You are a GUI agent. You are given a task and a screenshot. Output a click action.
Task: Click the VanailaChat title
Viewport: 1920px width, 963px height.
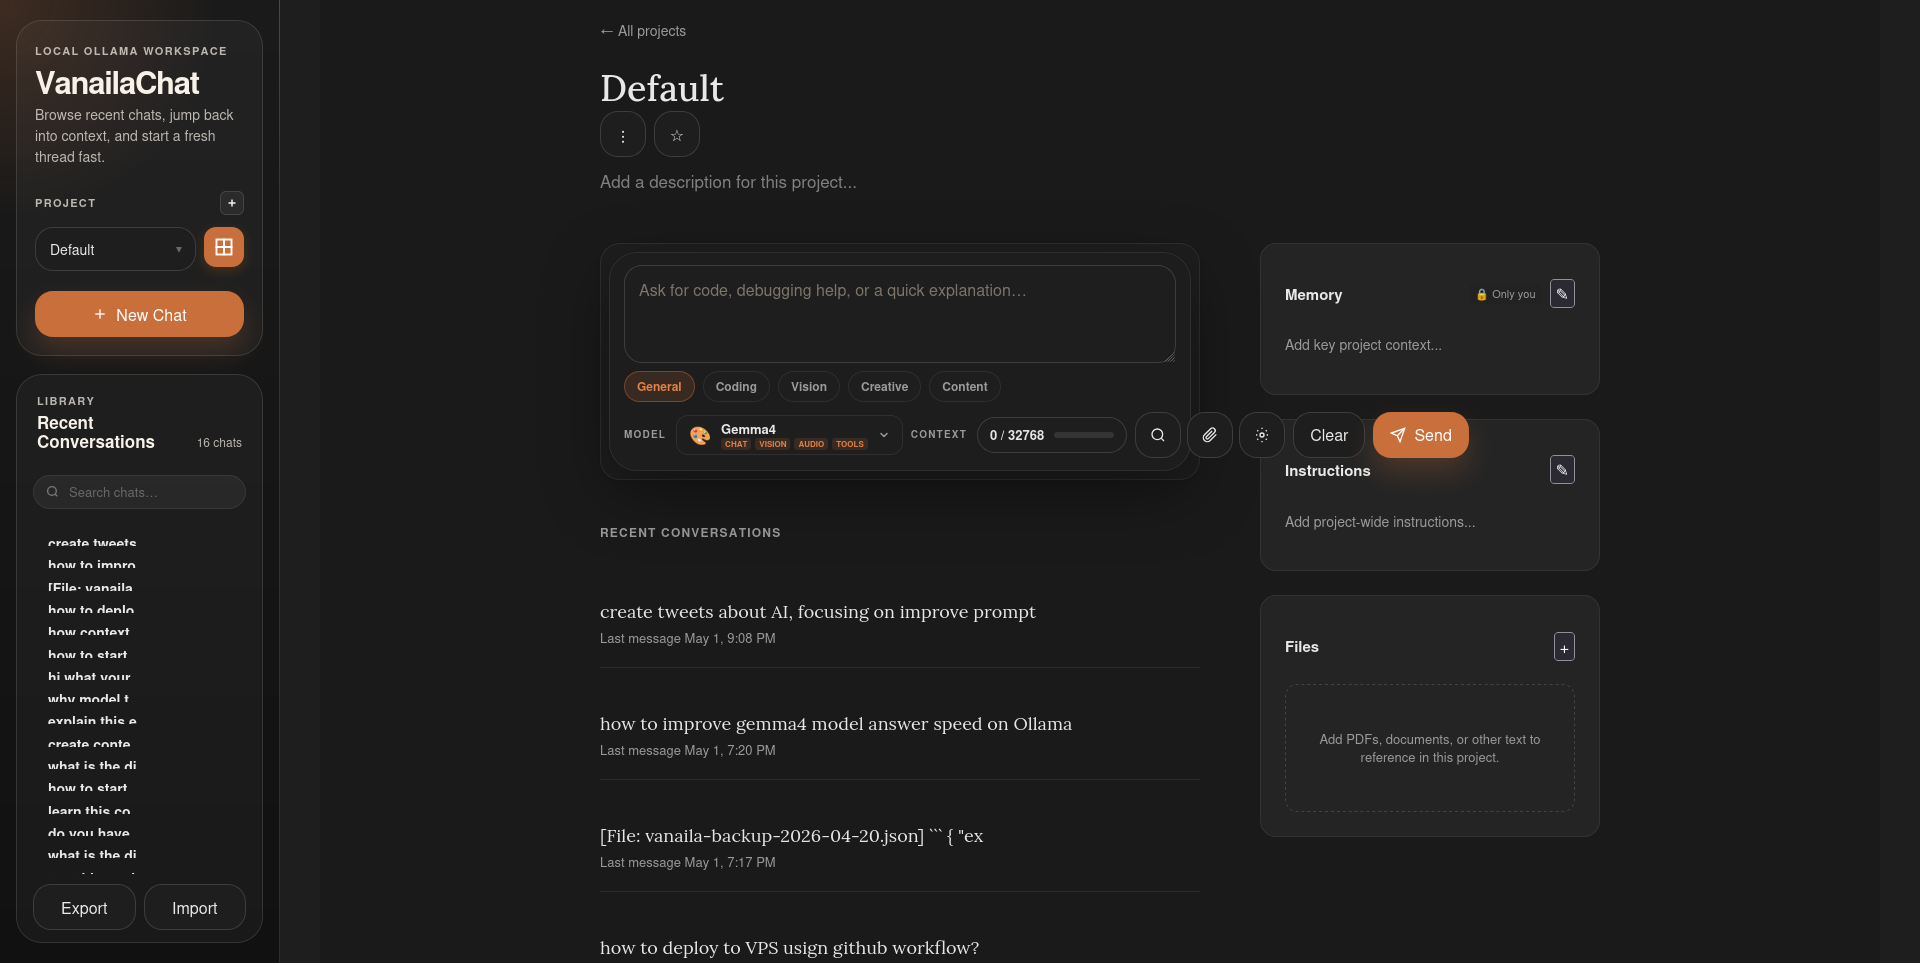[x=117, y=83]
